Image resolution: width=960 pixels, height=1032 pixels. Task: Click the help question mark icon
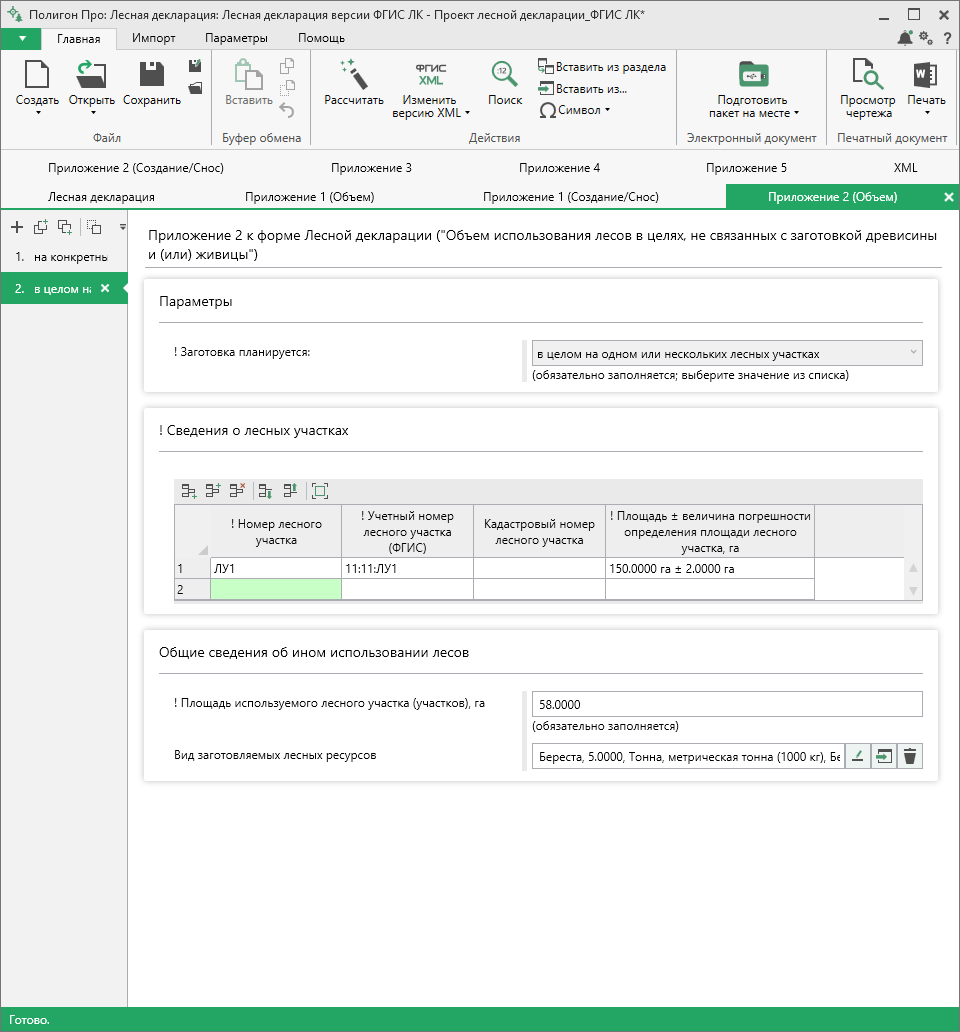pos(947,38)
